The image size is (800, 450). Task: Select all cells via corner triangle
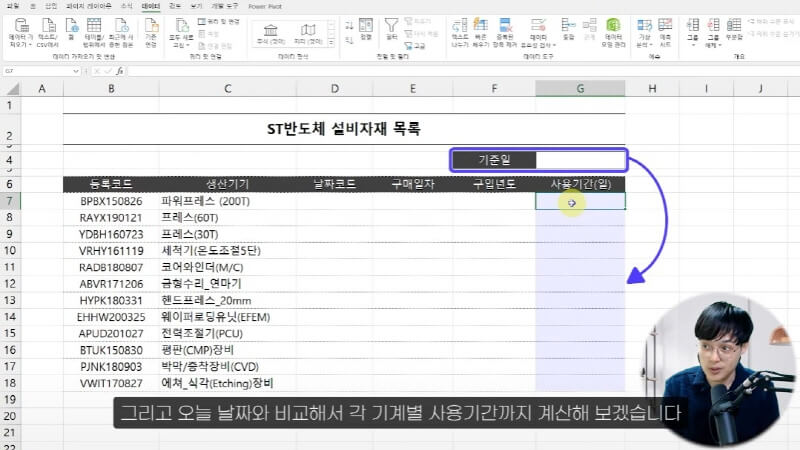(x=12, y=90)
